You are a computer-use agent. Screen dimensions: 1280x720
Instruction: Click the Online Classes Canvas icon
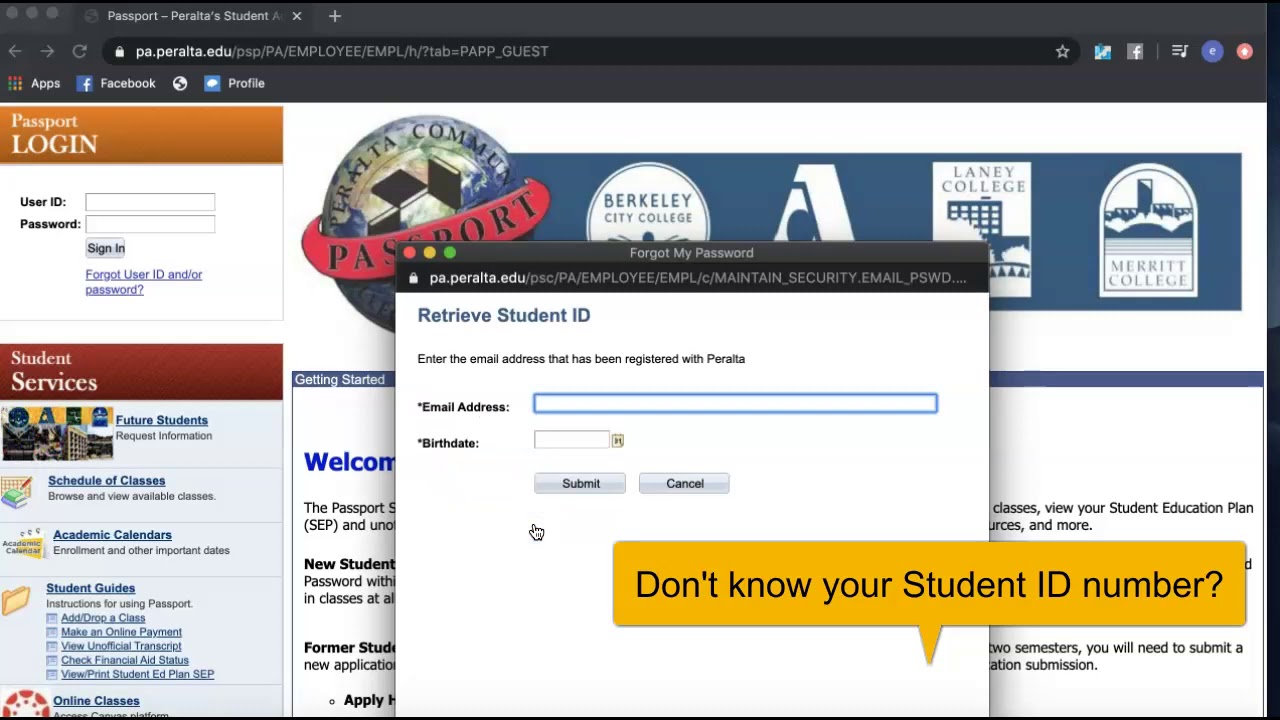click(25, 704)
